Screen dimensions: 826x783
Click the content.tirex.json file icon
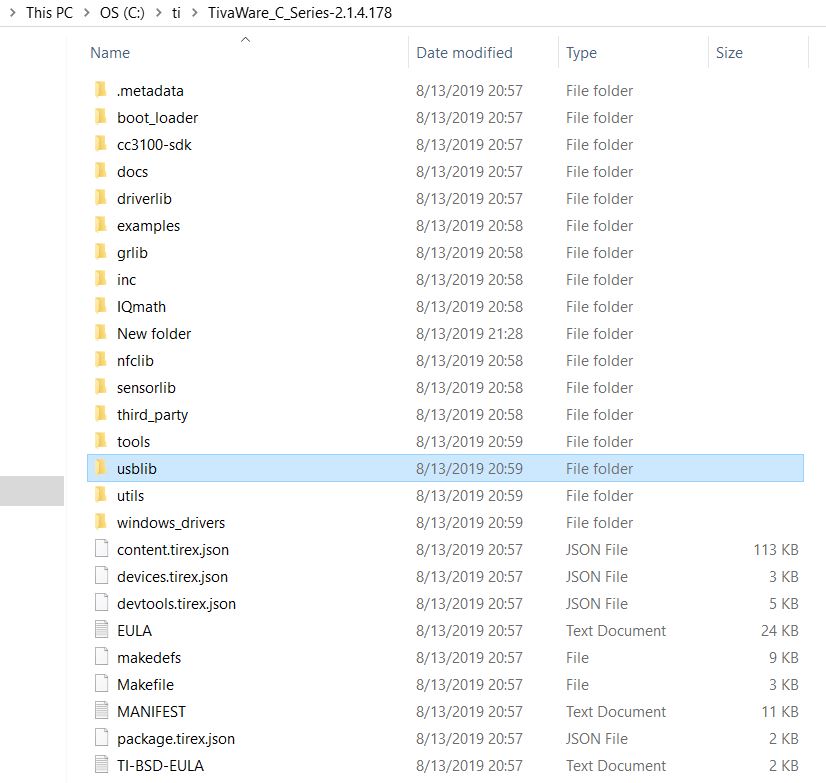[x=101, y=549]
